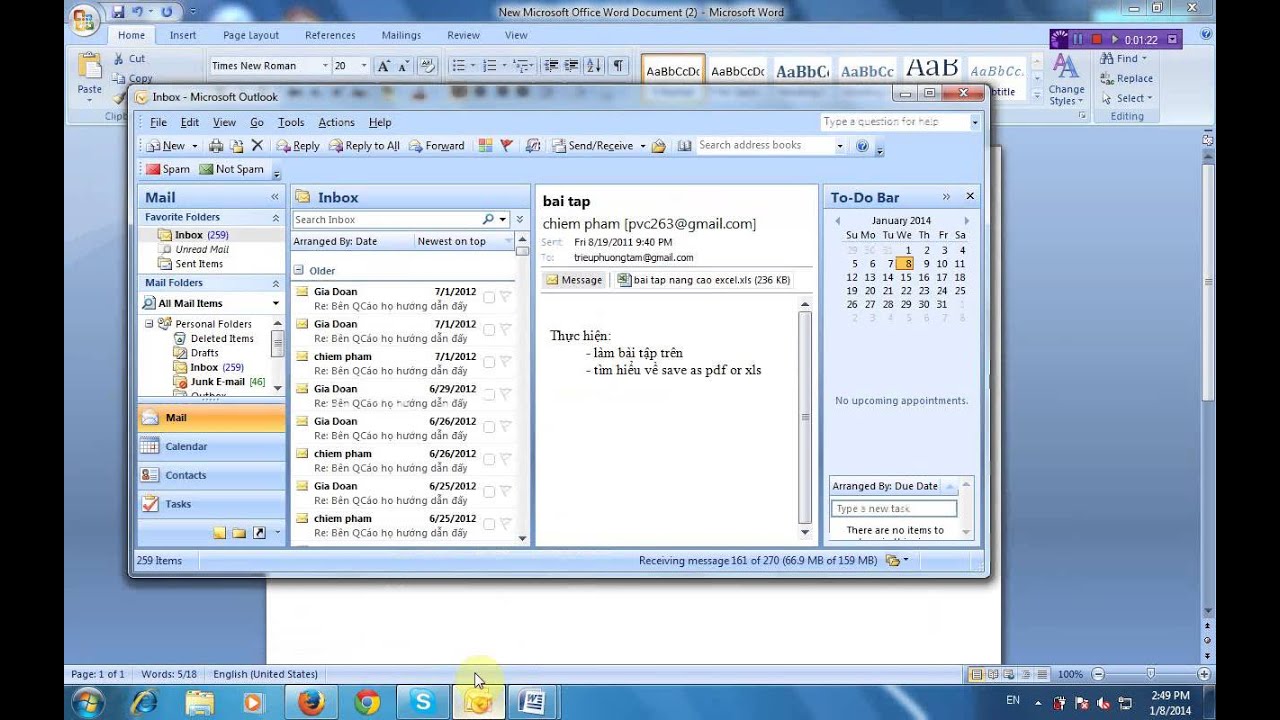Viewport: 1280px width, 720px height.
Task: Open Skype from taskbar
Action: click(422, 703)
